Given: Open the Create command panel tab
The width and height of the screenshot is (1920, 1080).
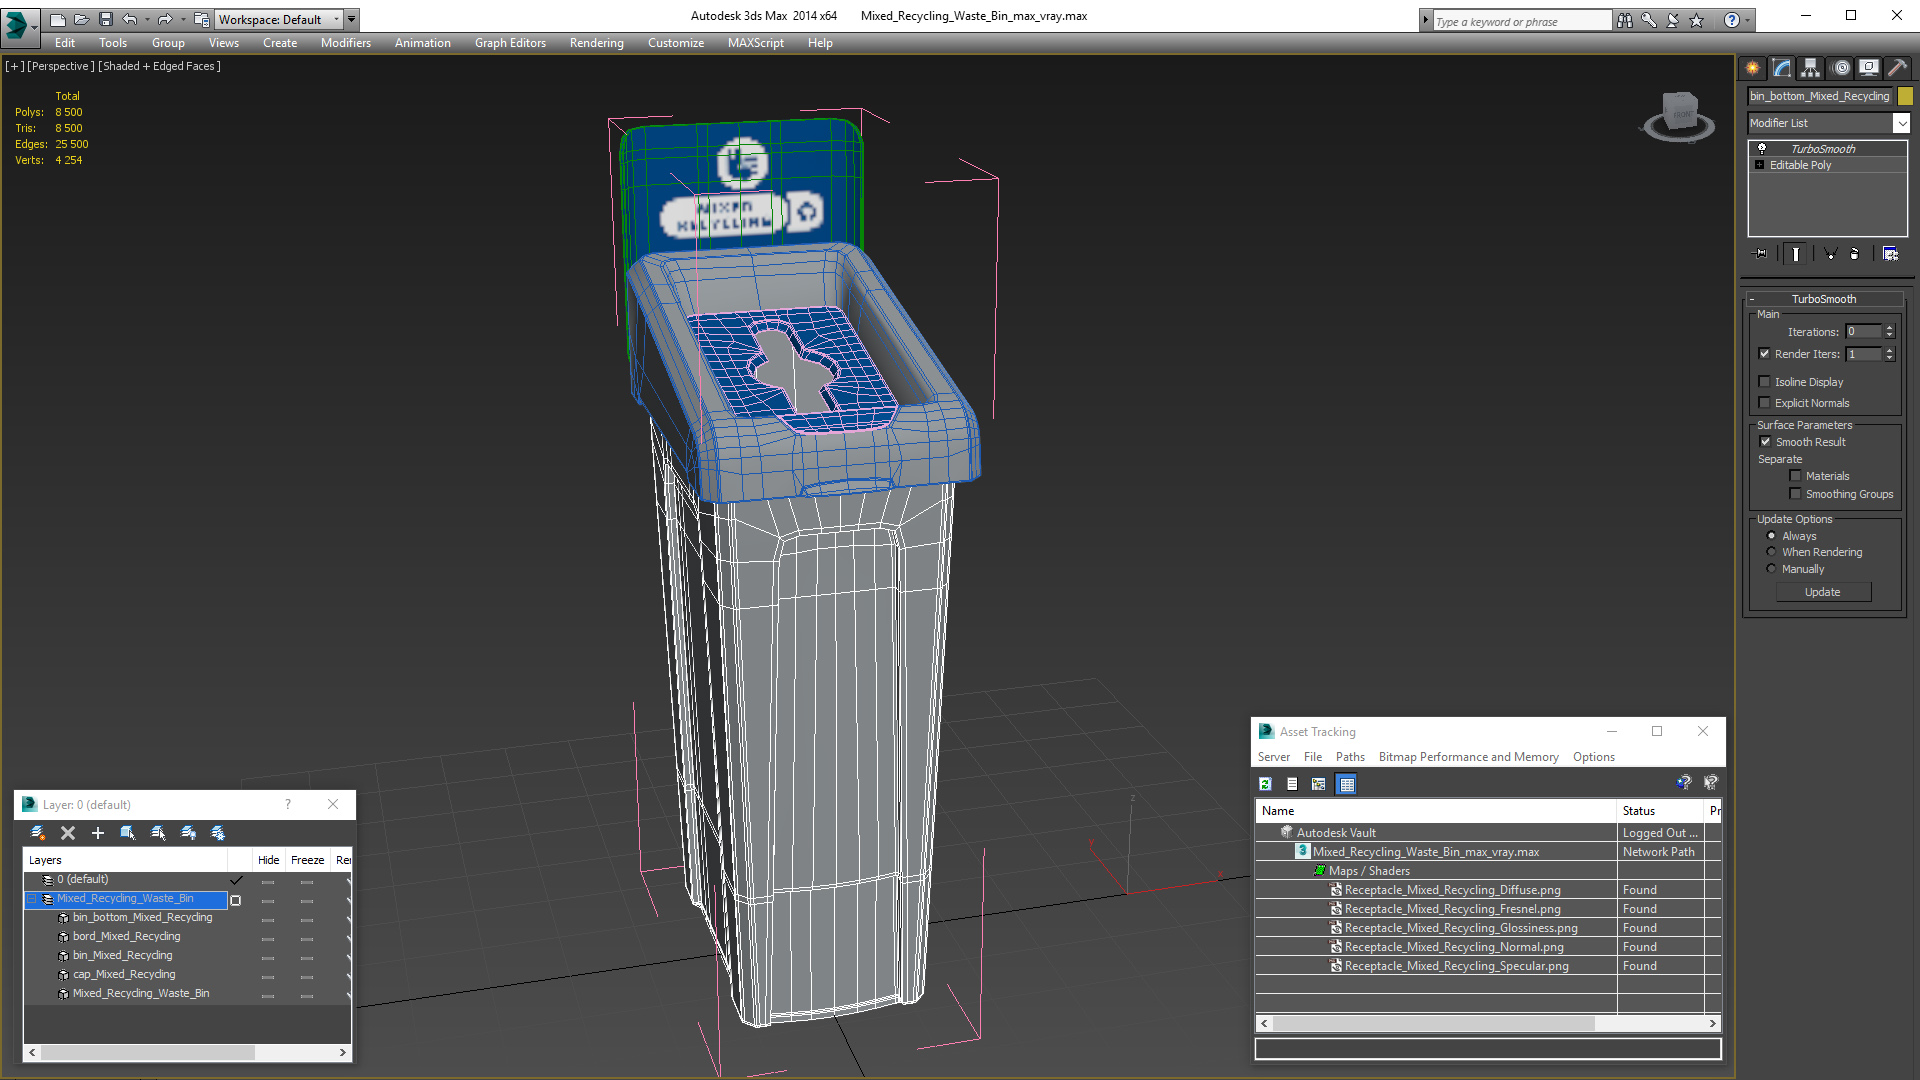Looking at the screenshot, I should [1752, 68].
